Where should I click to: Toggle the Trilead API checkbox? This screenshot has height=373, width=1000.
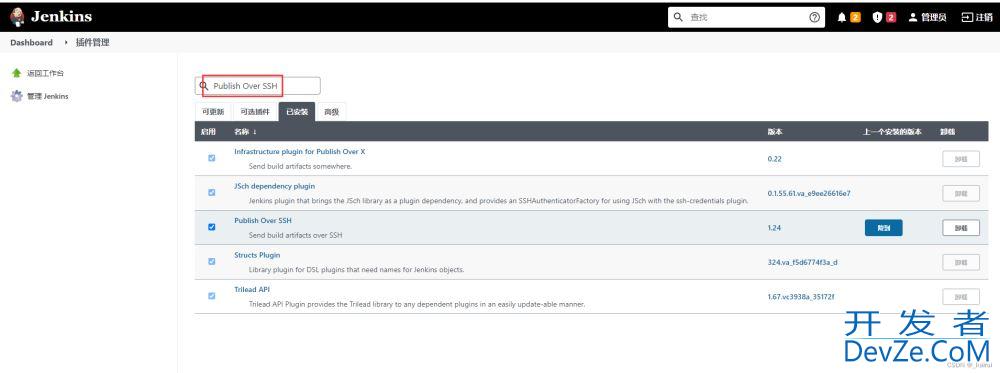[x=212, y=296]
